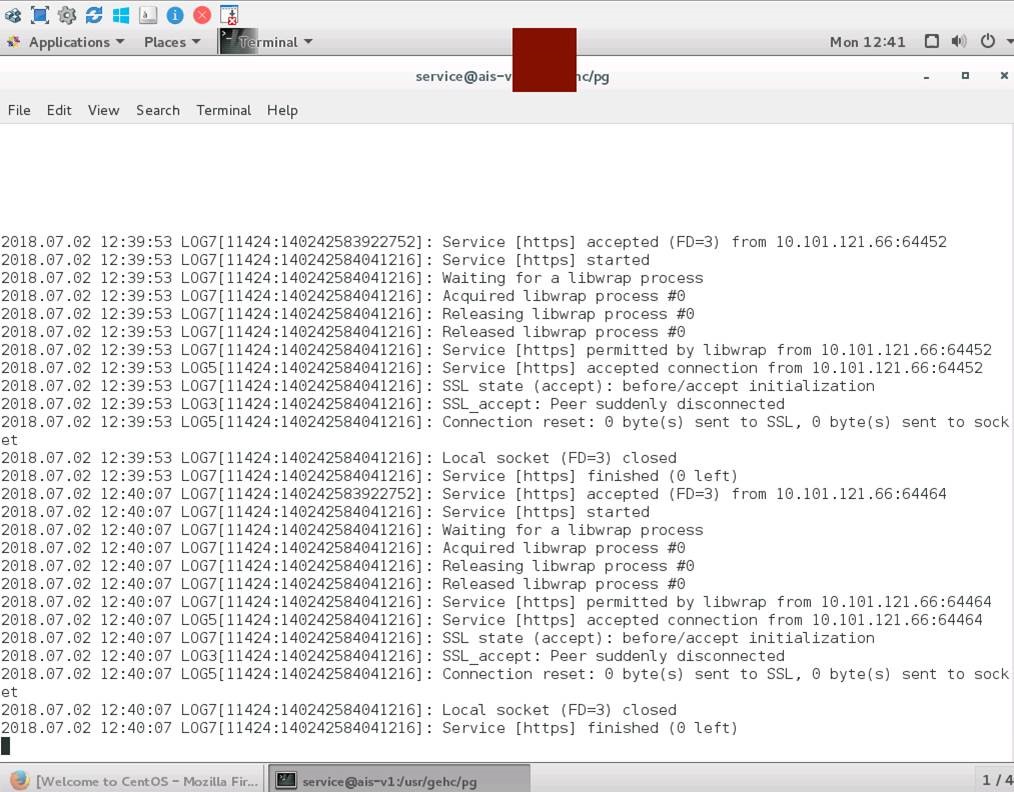
Task: Open the File menu
Action: tap(19, 110)
